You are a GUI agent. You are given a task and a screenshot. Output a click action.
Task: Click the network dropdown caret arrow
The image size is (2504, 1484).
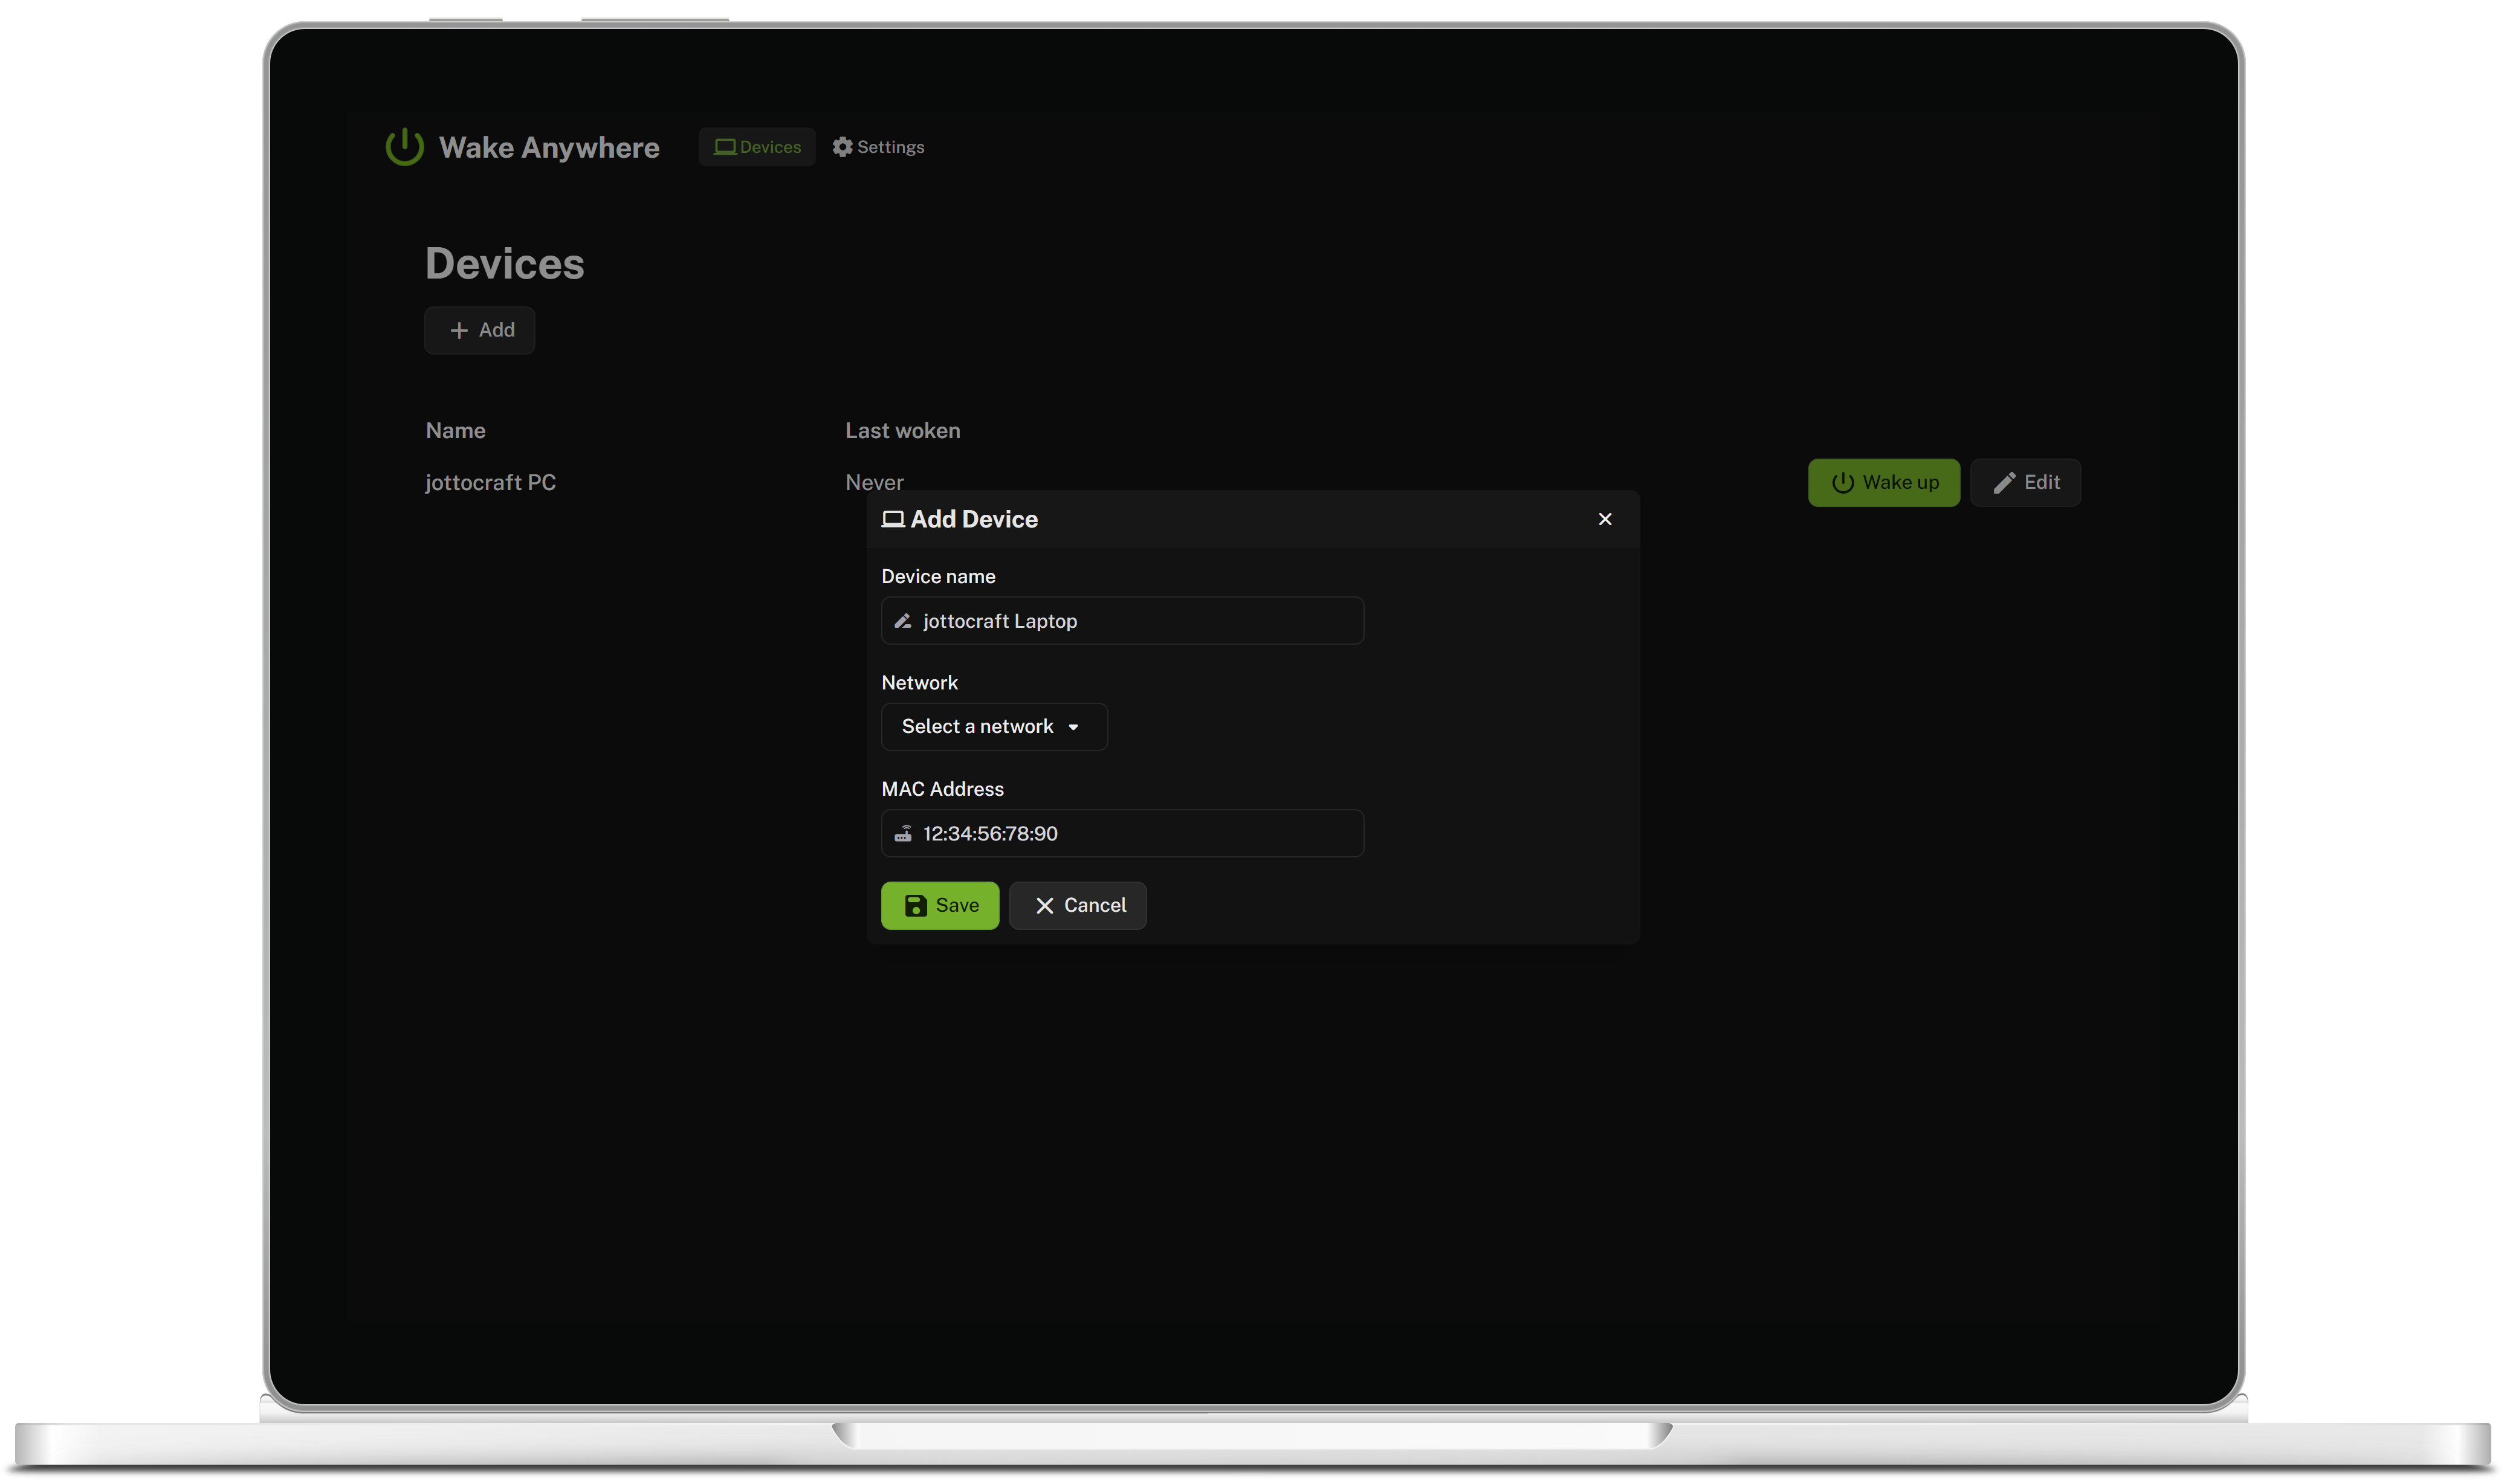click(1073, 727)
